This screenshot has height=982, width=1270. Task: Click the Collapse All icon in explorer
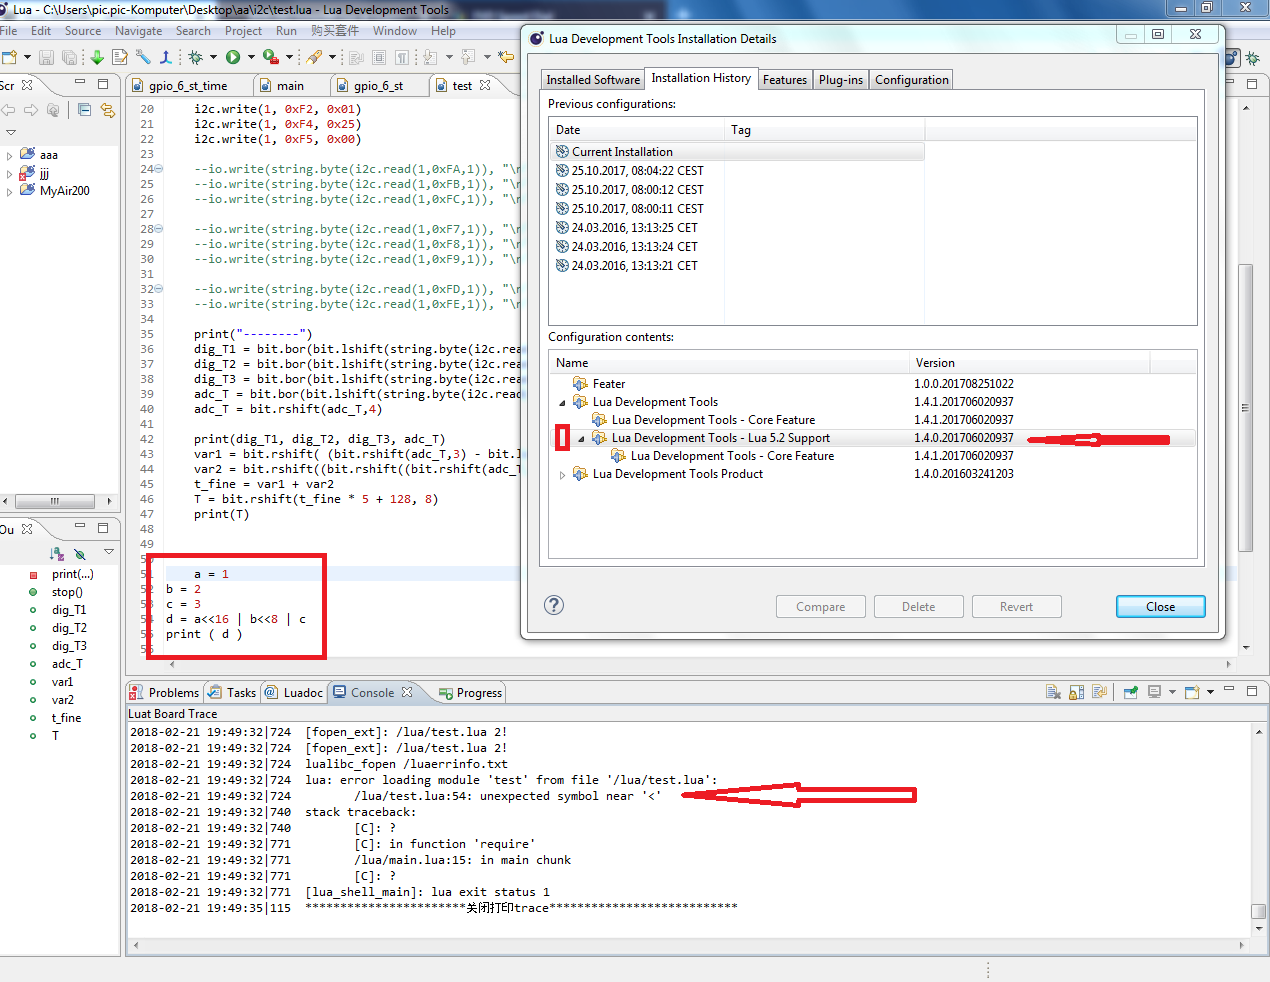coord(84,110)
